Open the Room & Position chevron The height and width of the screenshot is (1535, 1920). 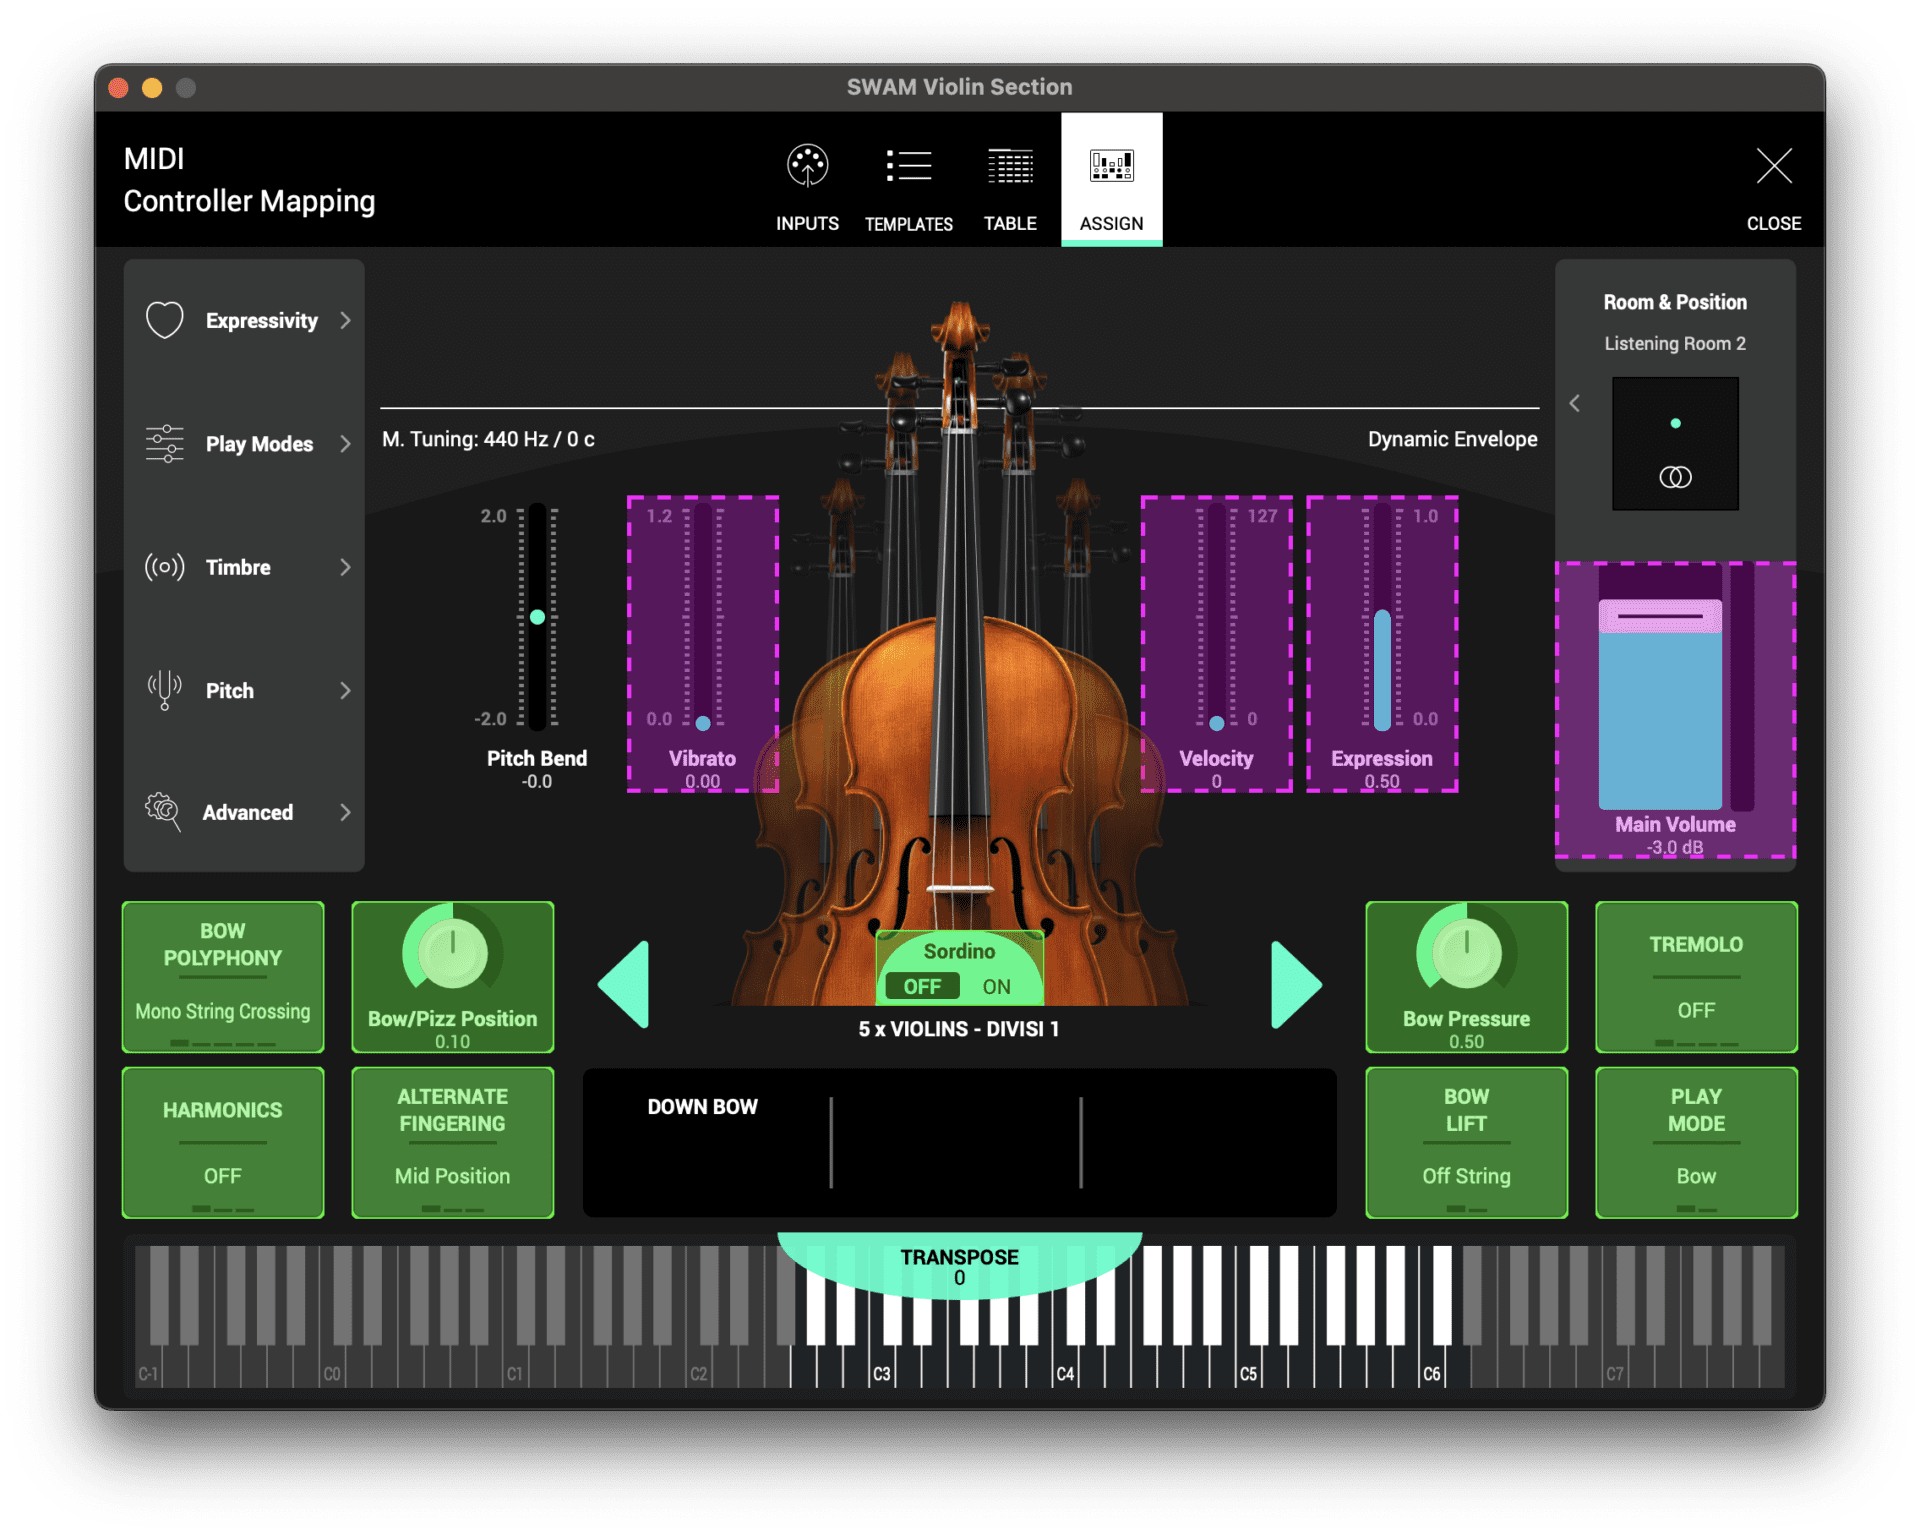click(1575, 403)
